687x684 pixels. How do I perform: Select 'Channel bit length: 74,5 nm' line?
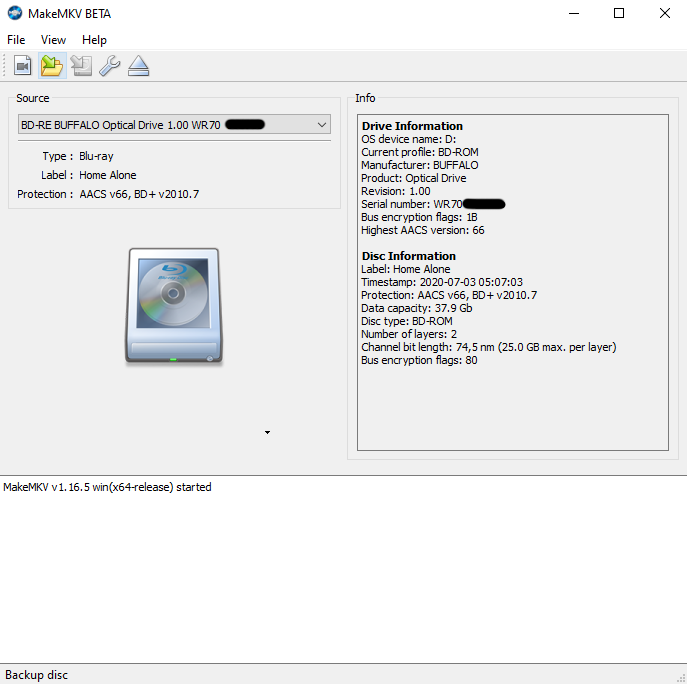[489, 347]
